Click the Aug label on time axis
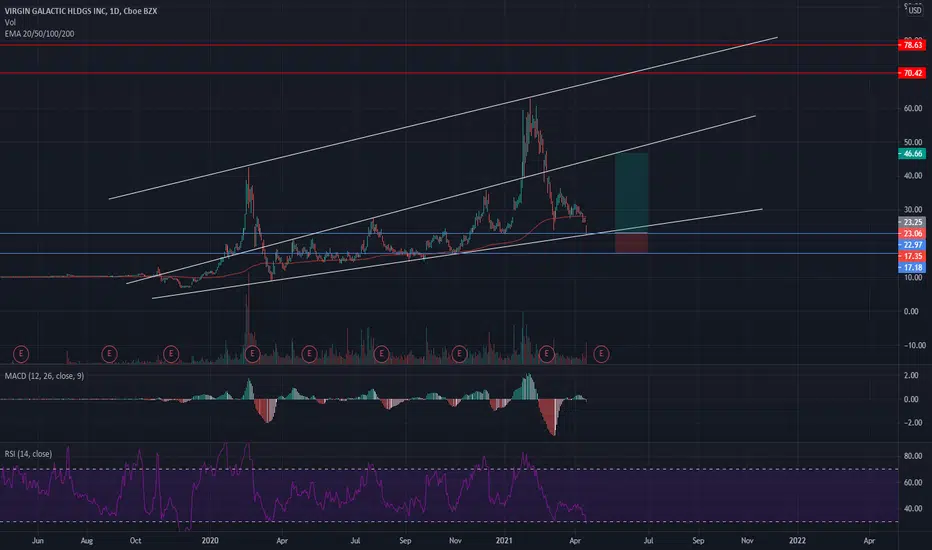Image resolution: width=932 pixels, height=550 pixels. pos(87,540)
